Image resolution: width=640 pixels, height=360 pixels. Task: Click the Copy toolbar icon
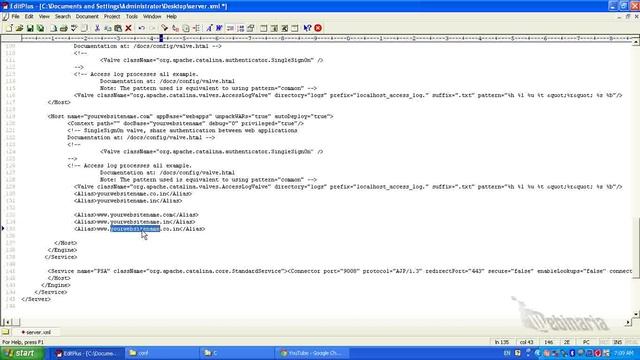tap(108, 28)
